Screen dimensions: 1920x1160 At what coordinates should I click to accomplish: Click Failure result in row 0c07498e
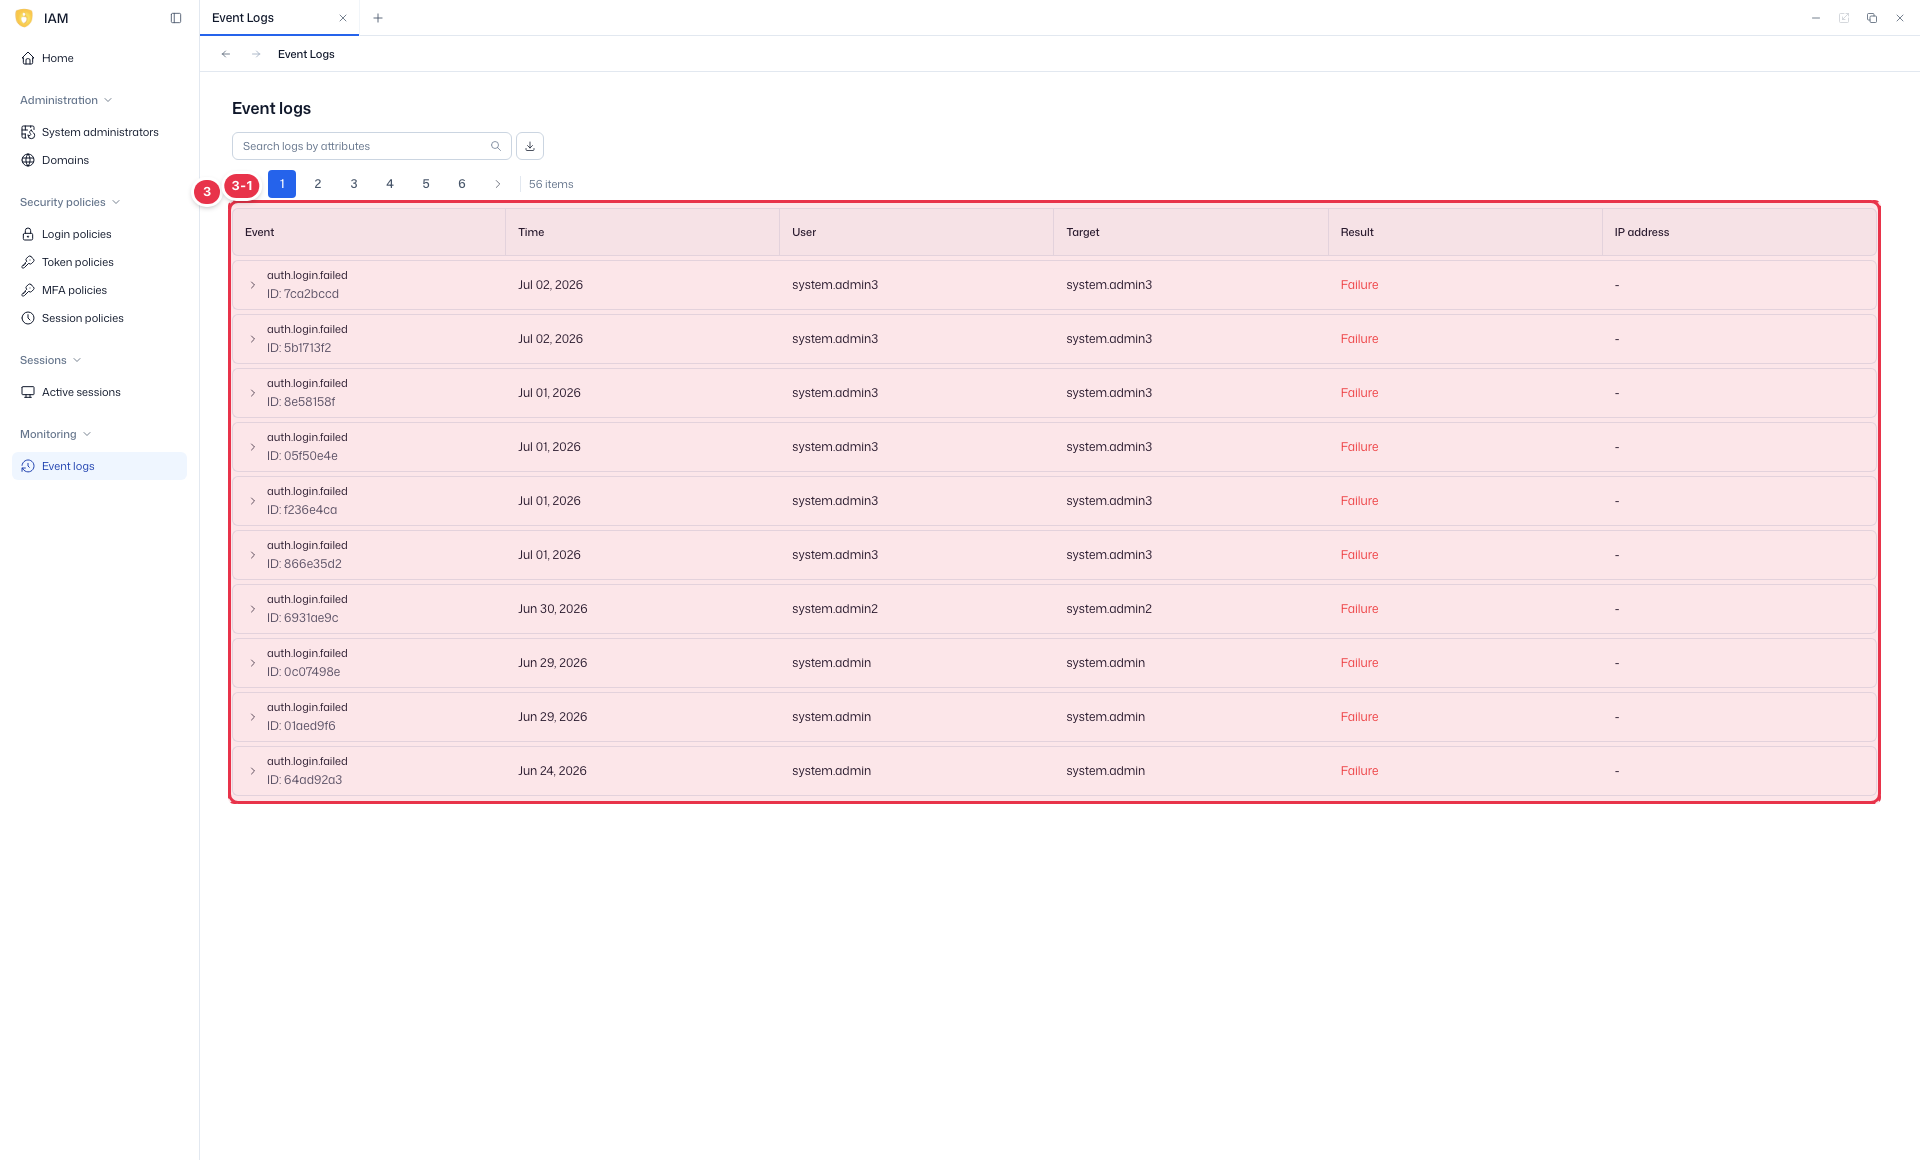[1359, 663]
